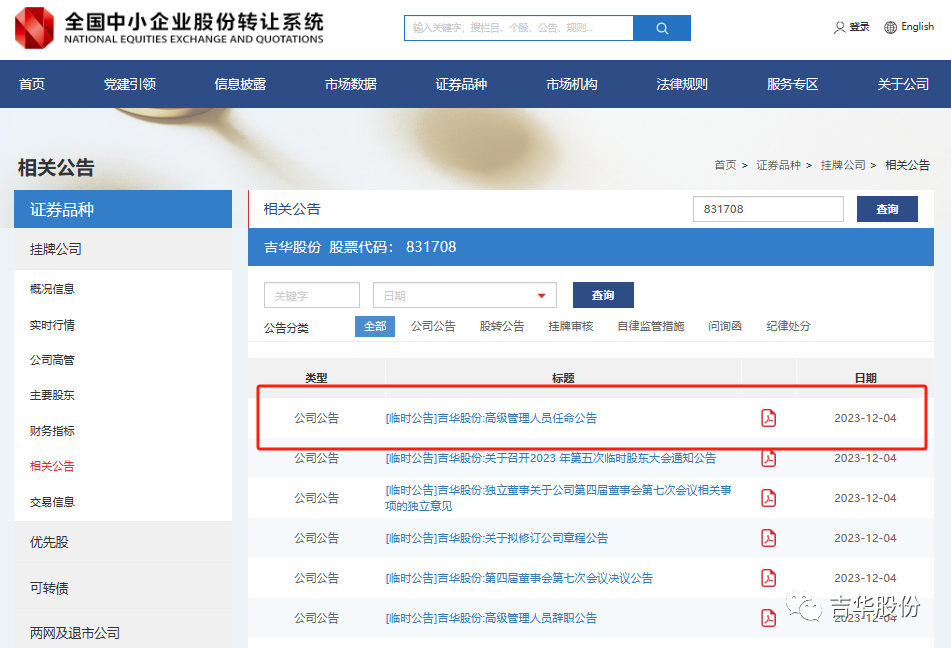The height and width of the screenshot is (648, 951).
Task: Open sidebar item 概况信息
Action: click(x=52, y=289)
